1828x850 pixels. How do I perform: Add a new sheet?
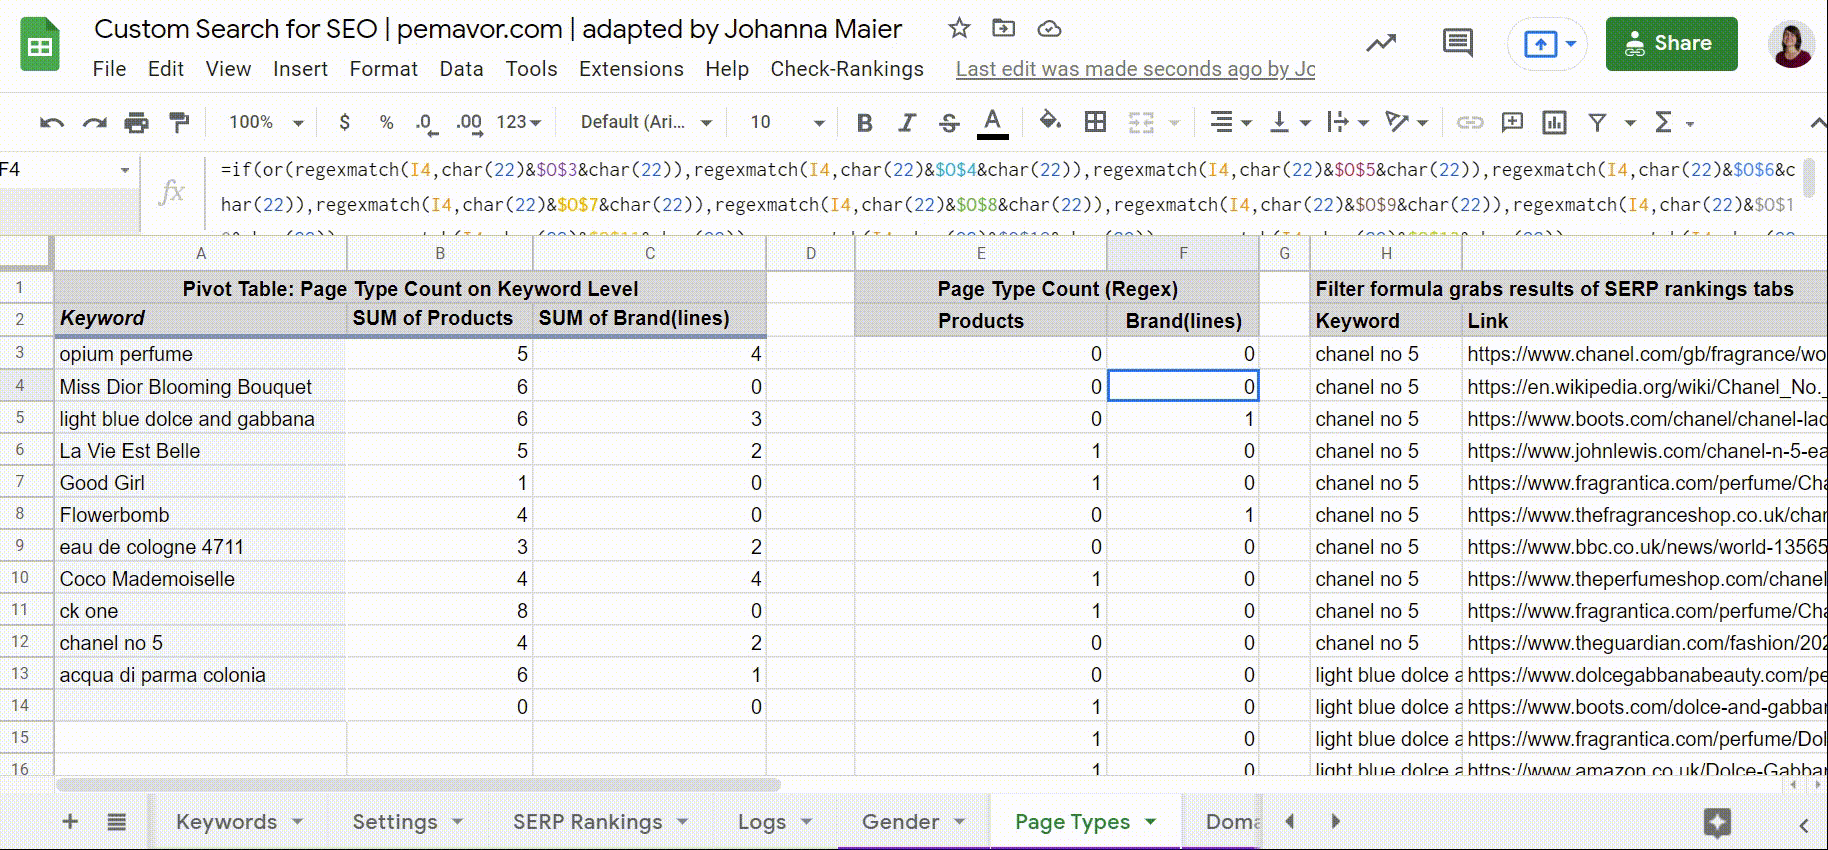coord(70,822)
